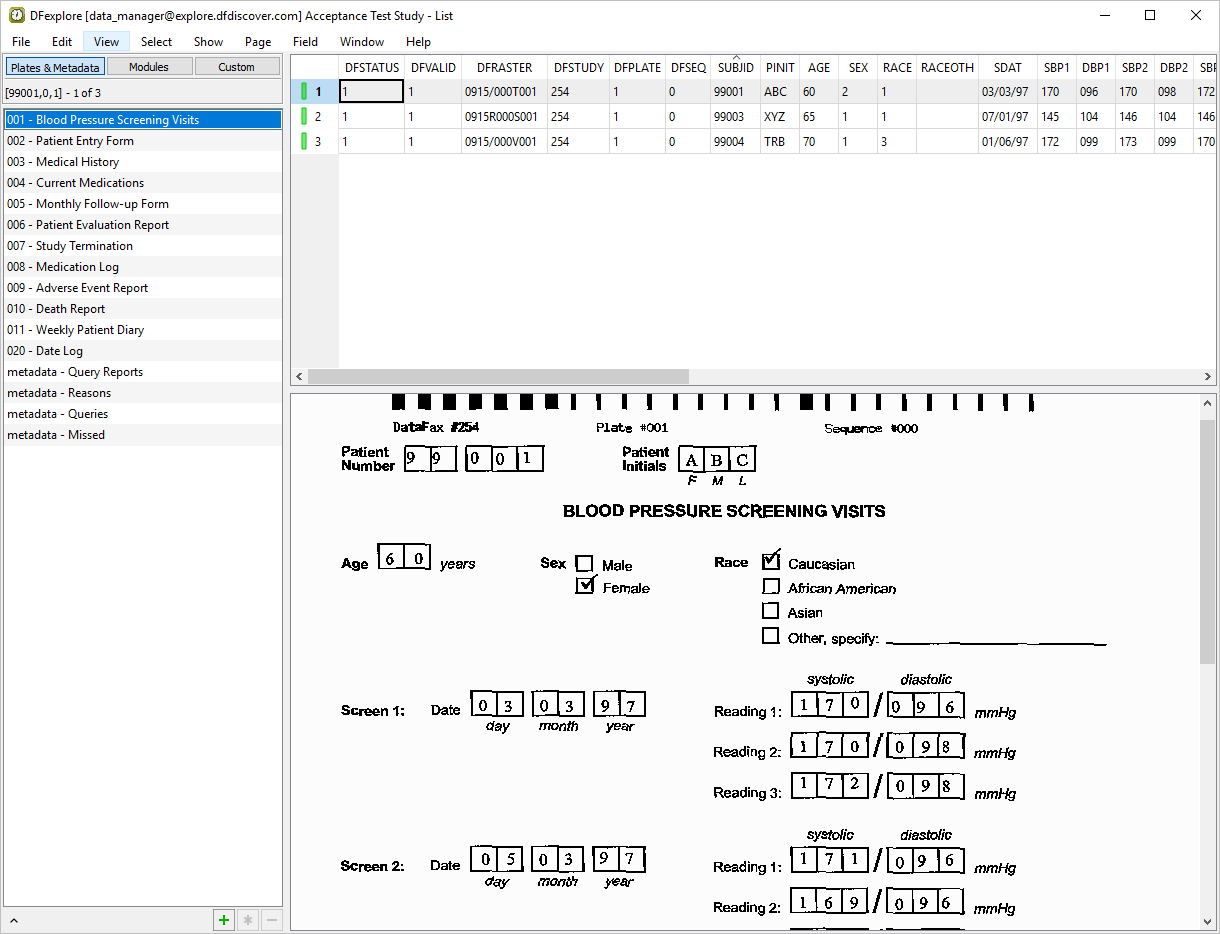Click the green plus add button
The image size is (1220, 934).
coord(224,920)
